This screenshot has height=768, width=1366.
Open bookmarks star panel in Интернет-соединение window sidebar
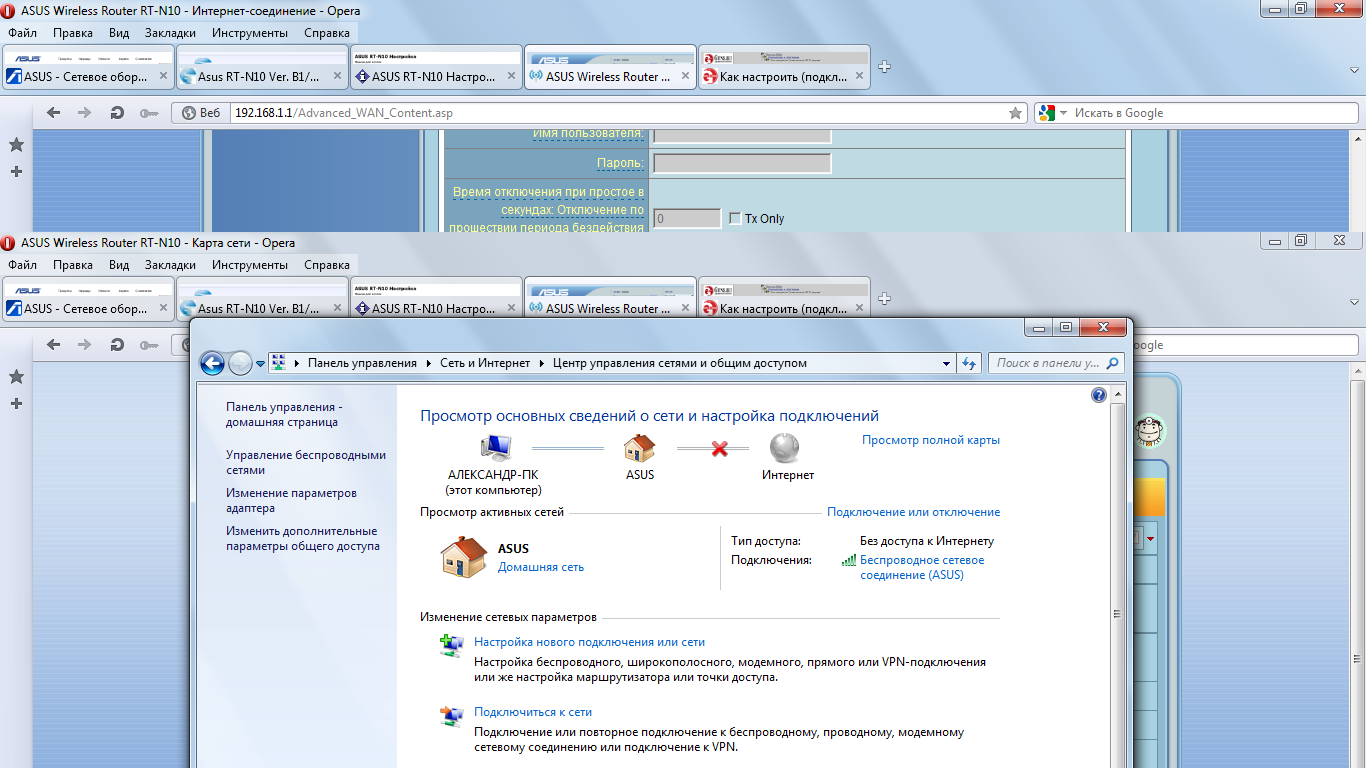pyautogui.click(x=16, y=145)
